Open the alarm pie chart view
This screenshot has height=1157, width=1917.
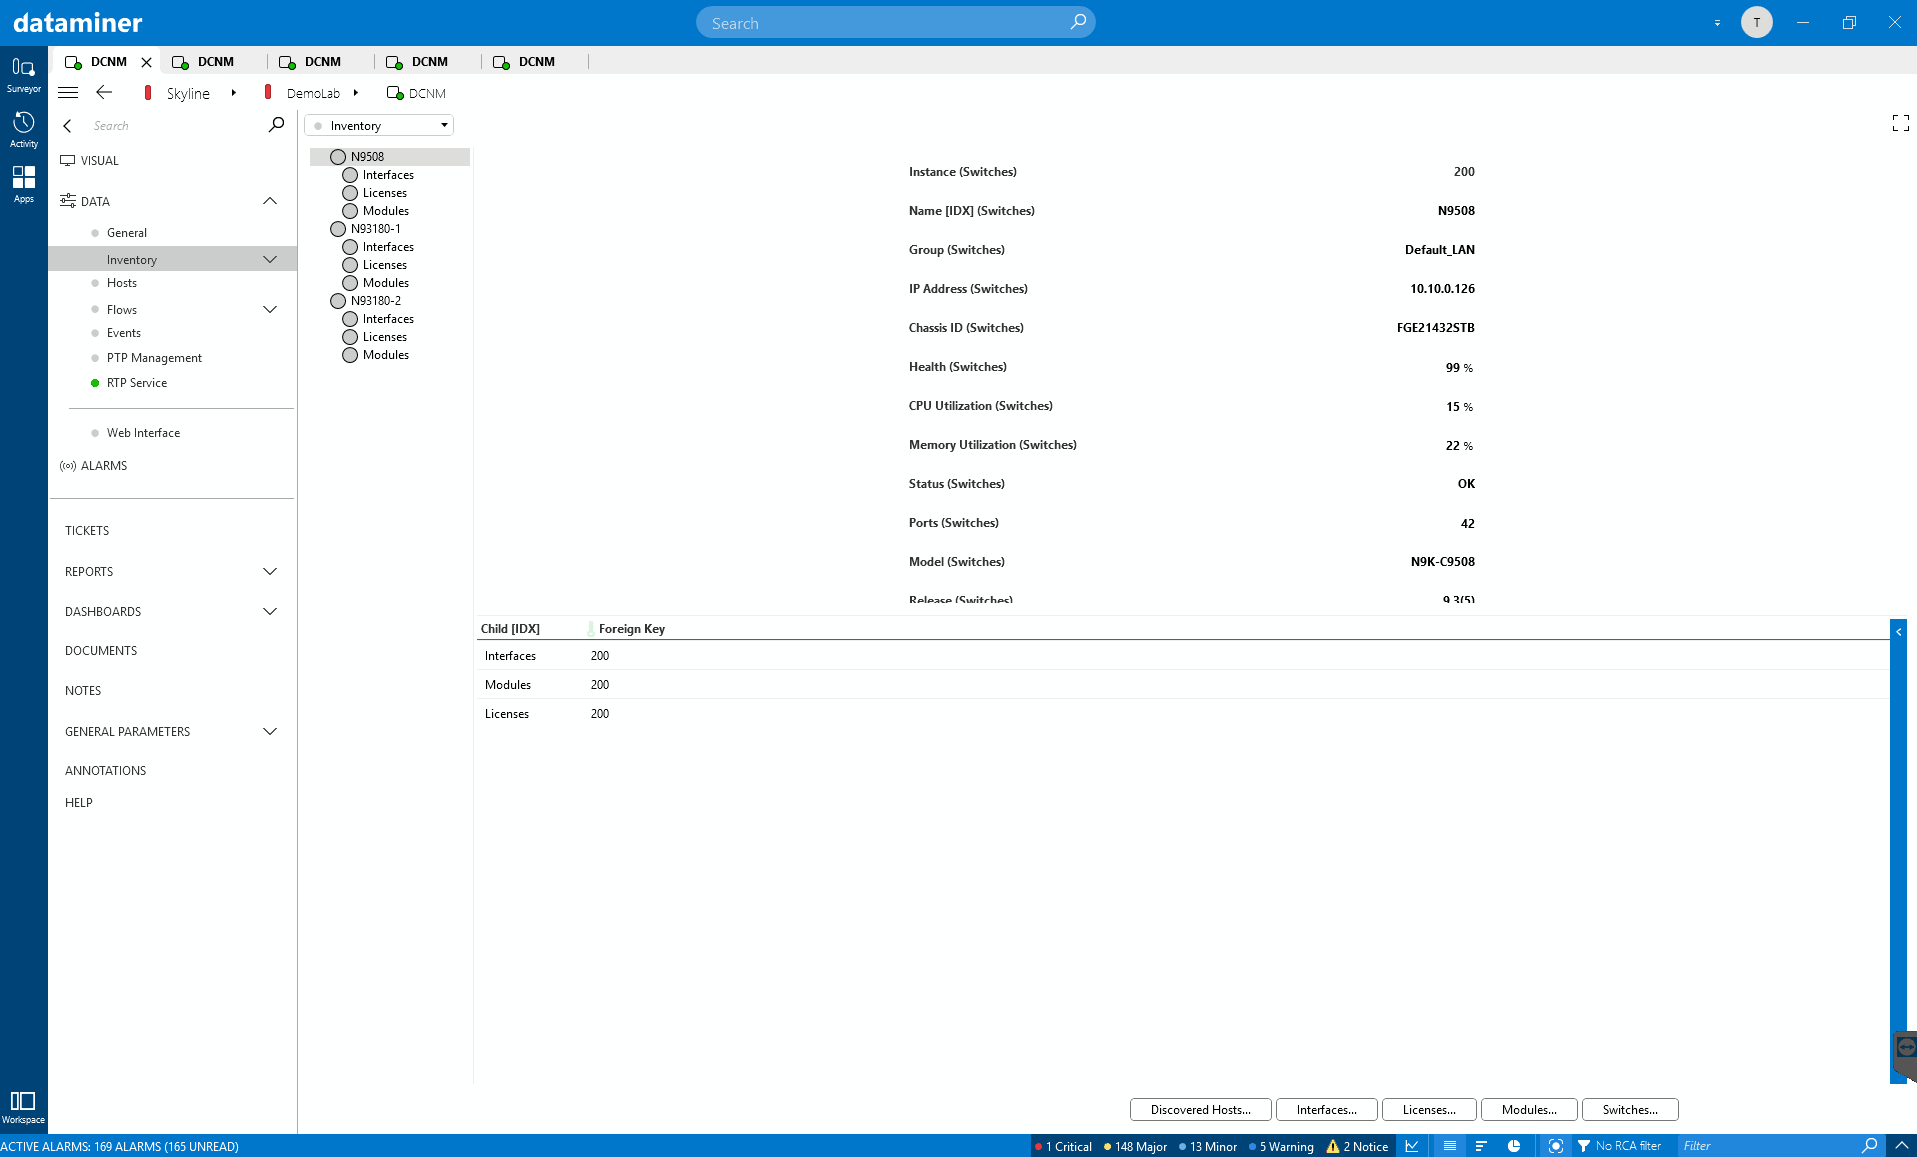pos(1514,1146)
